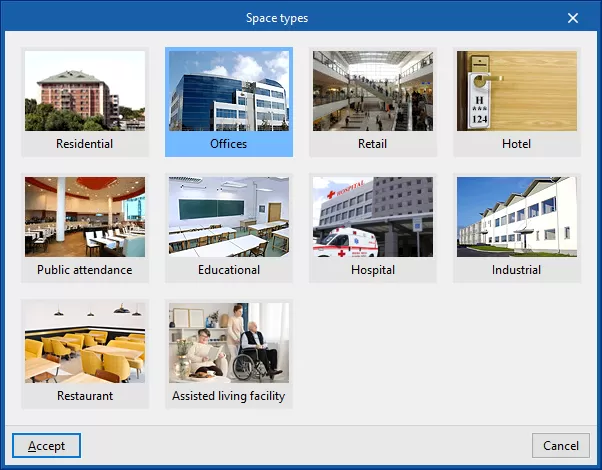Select the Educational classroom image
602x470 pixels.
click(229, 217)
